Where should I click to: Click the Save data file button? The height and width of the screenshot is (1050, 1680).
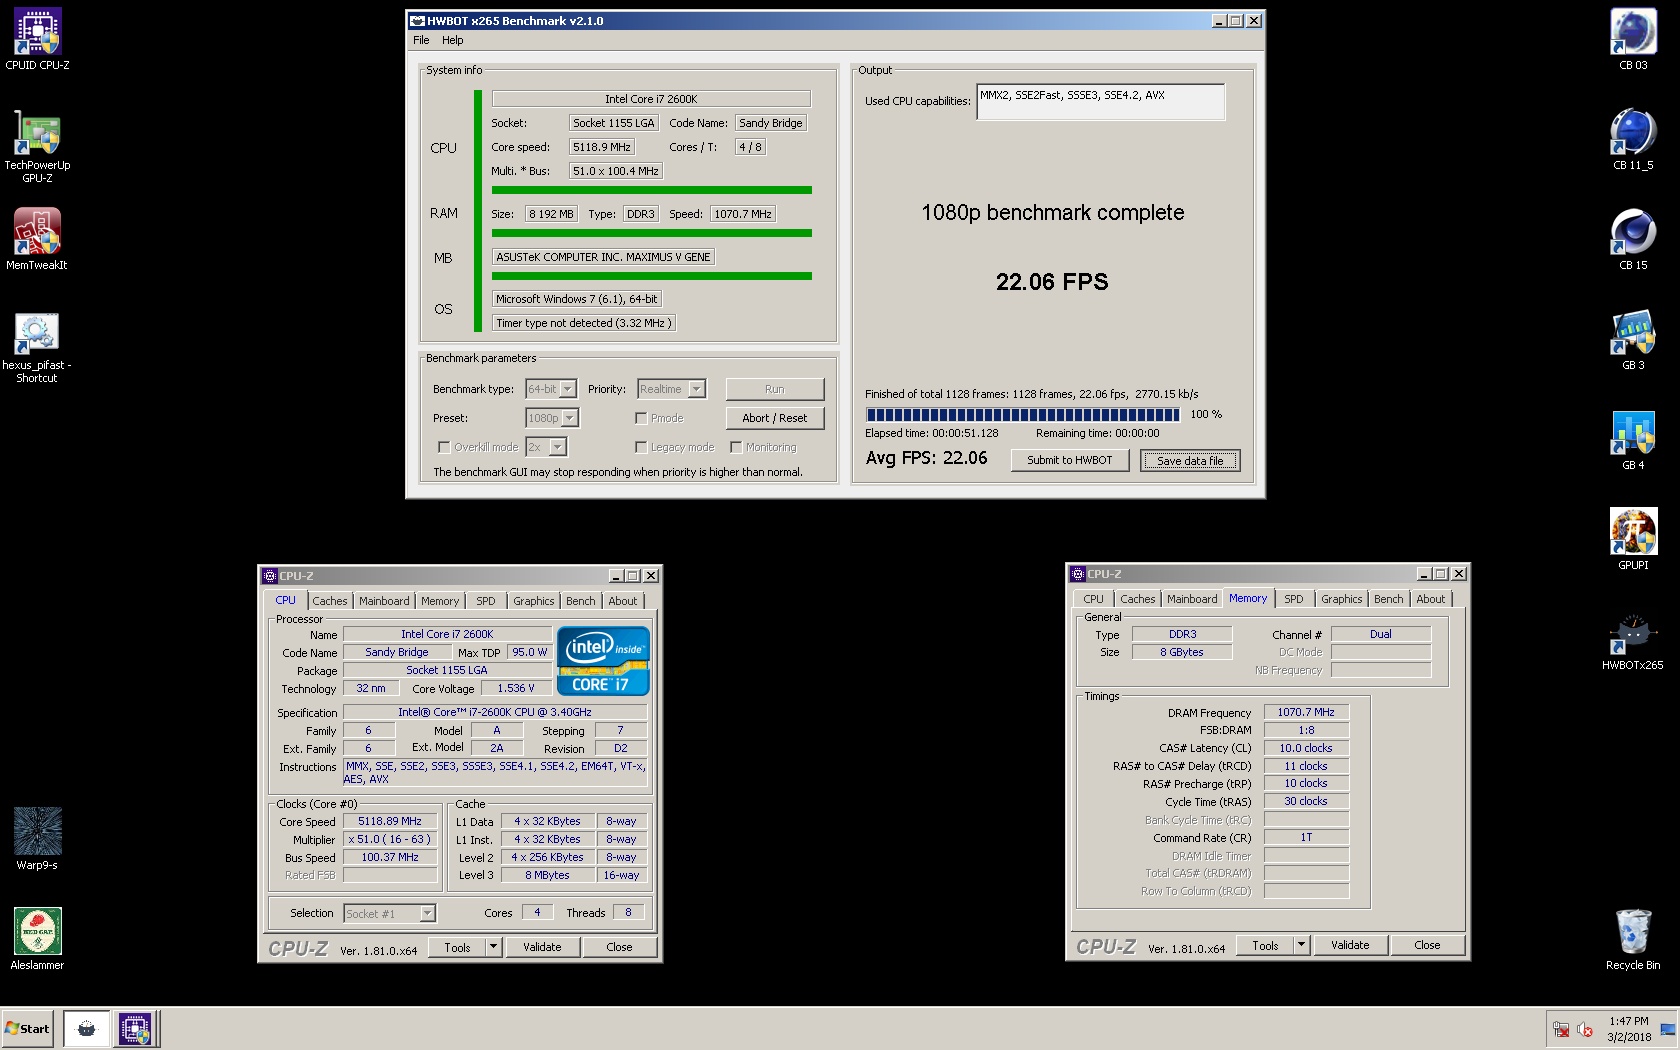point(1190,461)
